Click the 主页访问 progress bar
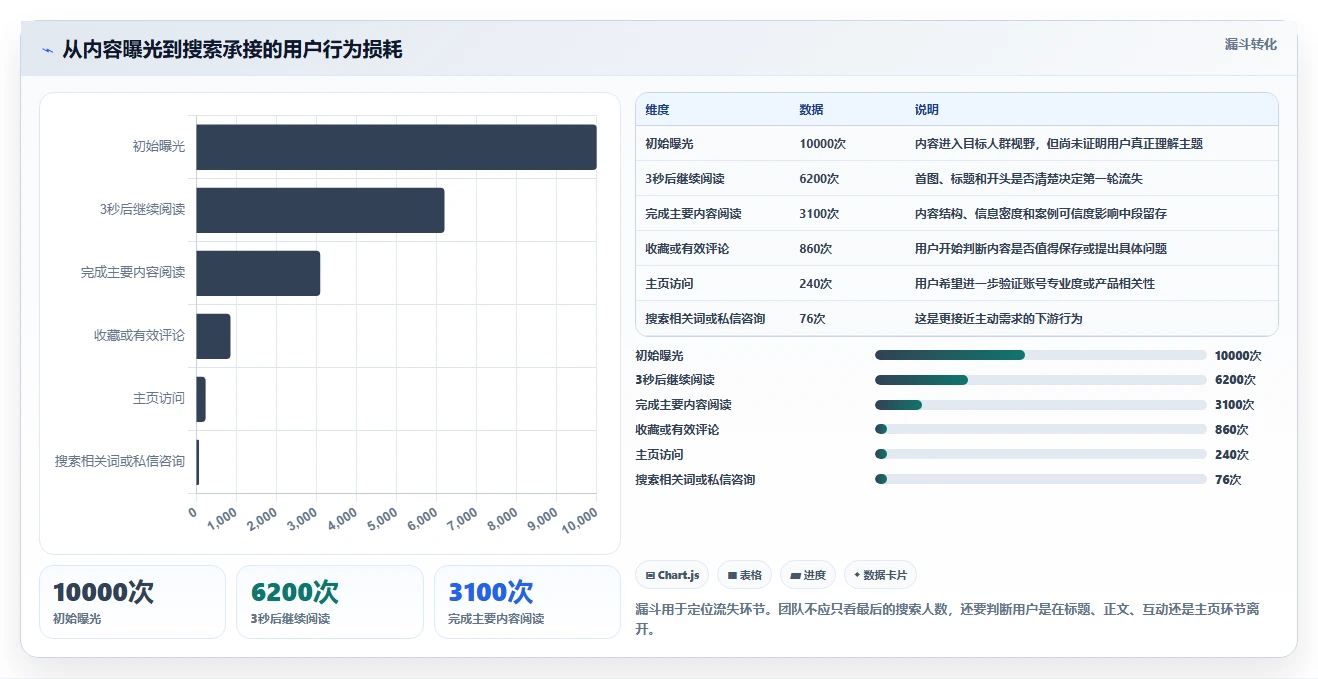This screenshot has width=1318, height=679. [1041, 454]
